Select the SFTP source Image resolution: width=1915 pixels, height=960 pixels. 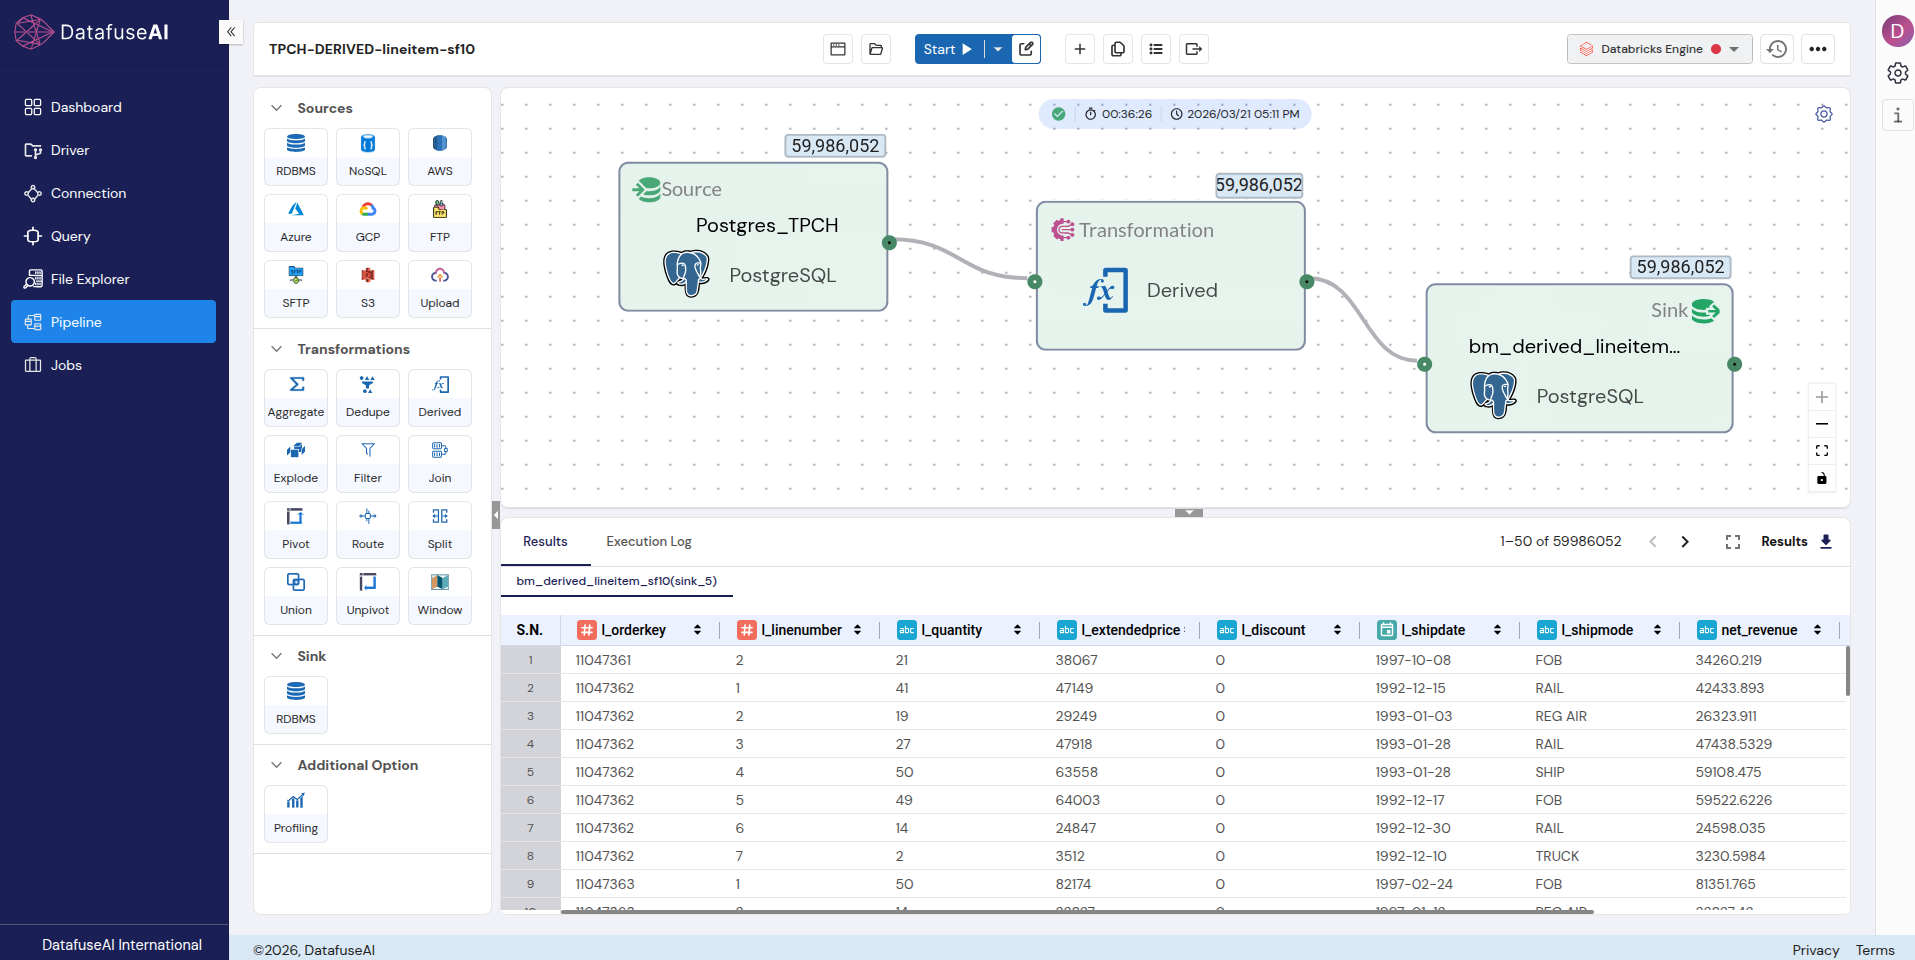pyautogui.click(x=296, y=289)
